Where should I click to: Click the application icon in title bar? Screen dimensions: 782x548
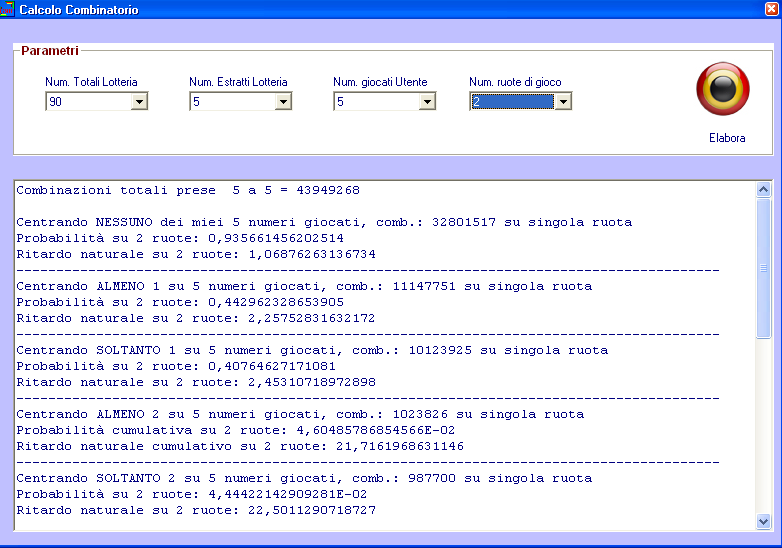(7, 9)
